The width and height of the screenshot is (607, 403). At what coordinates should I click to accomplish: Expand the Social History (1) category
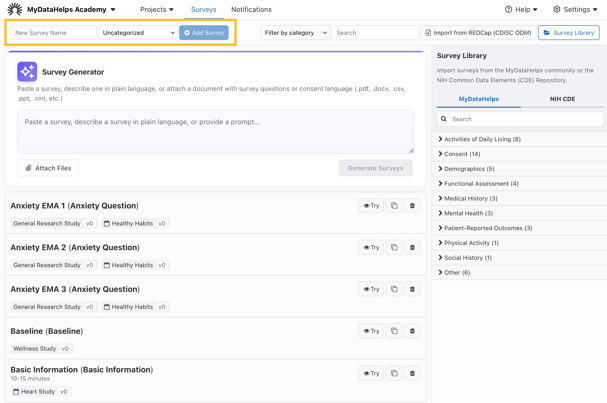519,258
